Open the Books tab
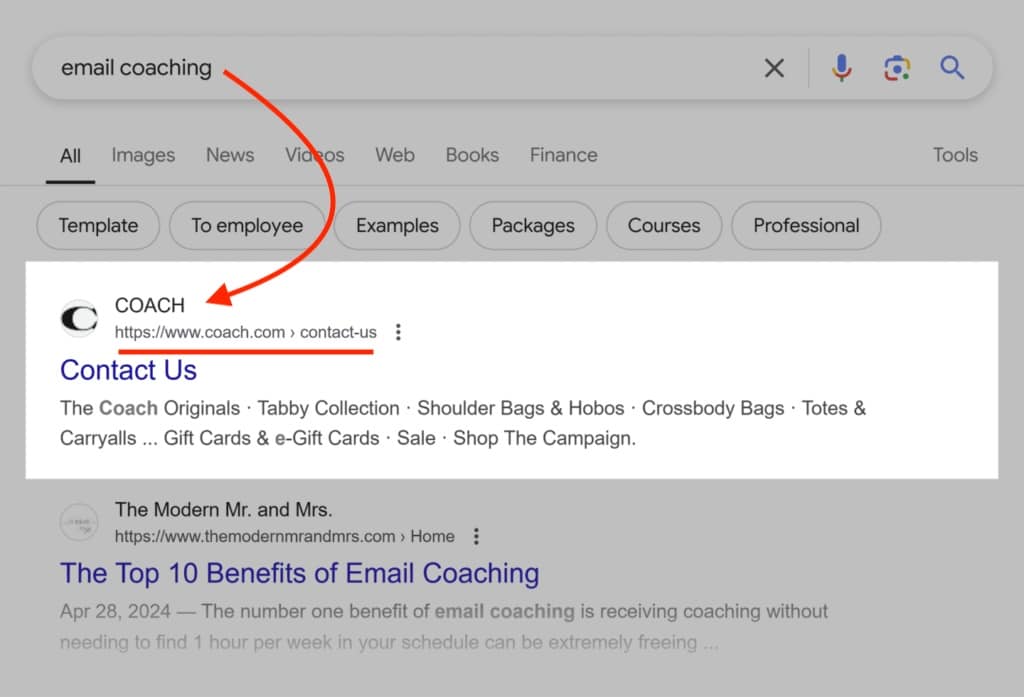The height and width of the screenshot is (697, 1024). click(x=472, y=155)
